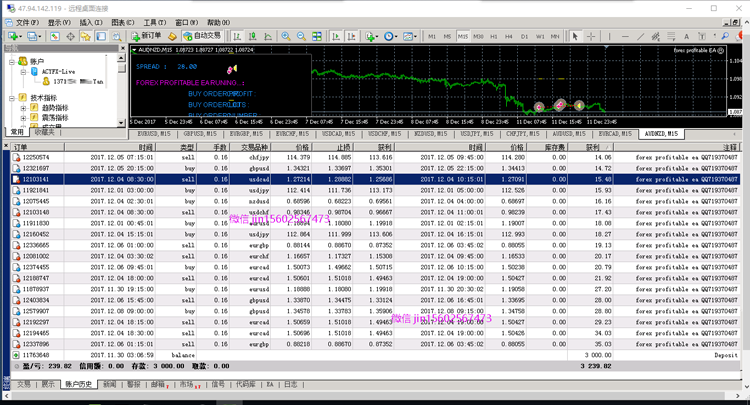Select the text A tool

686,36
